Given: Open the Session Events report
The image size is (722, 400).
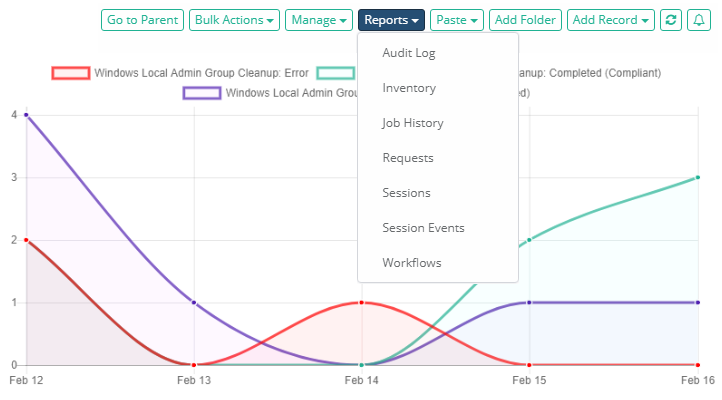Looking at the screenshot, I should (423, 228).
